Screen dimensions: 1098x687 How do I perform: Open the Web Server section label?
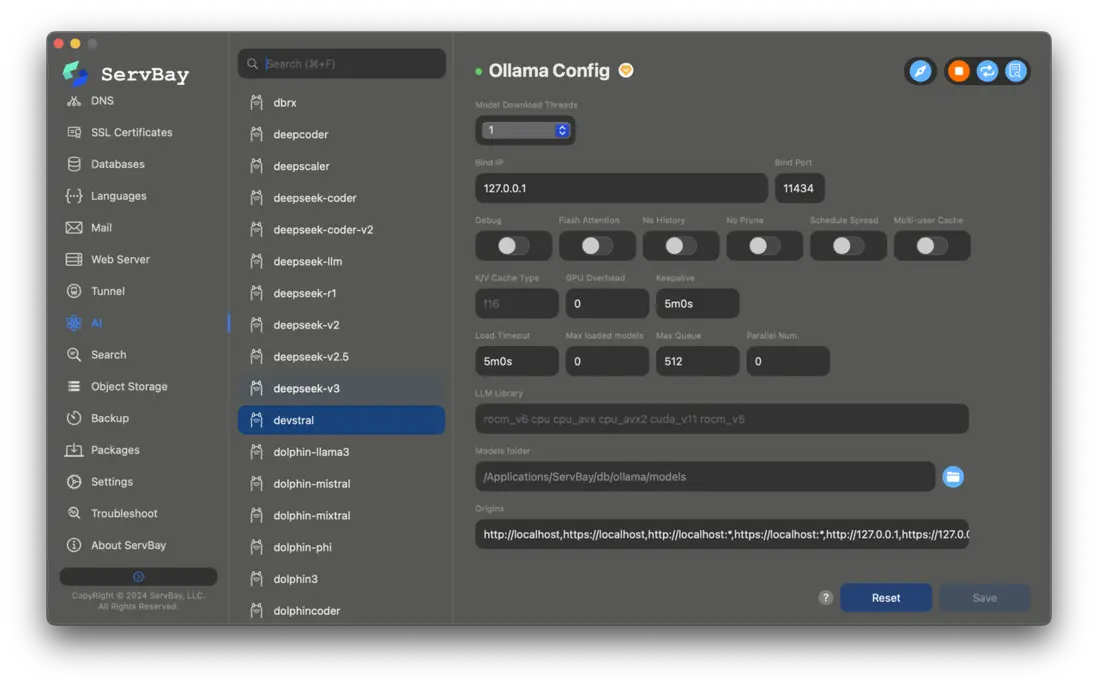pos(120,259)
